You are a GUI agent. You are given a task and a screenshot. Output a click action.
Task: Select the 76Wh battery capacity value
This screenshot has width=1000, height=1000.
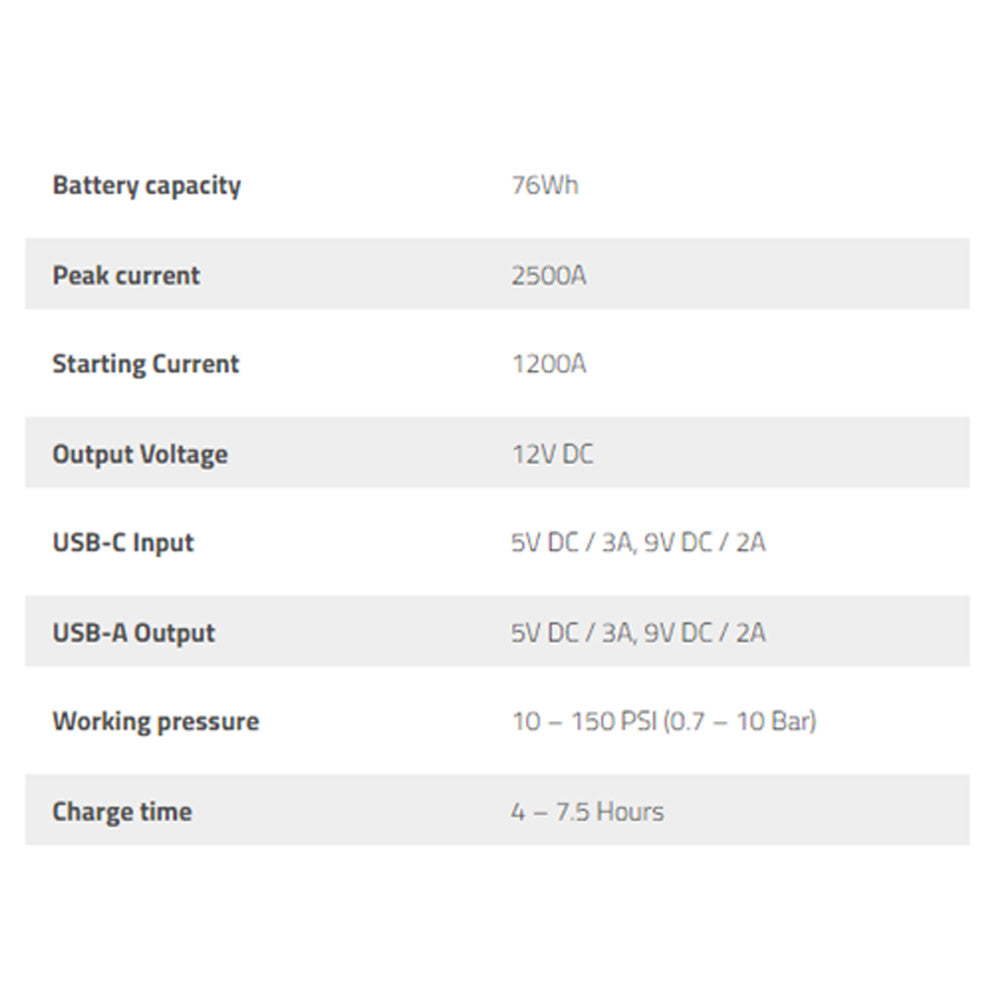544,186
